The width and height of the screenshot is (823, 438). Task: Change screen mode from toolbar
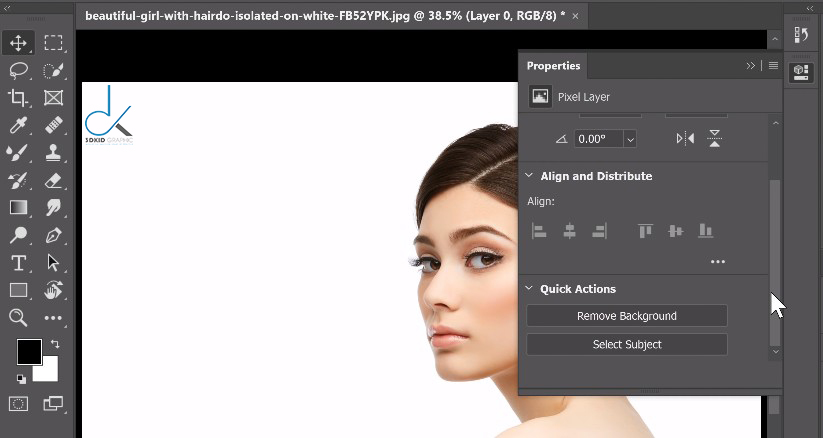click(x=53, y=403)
